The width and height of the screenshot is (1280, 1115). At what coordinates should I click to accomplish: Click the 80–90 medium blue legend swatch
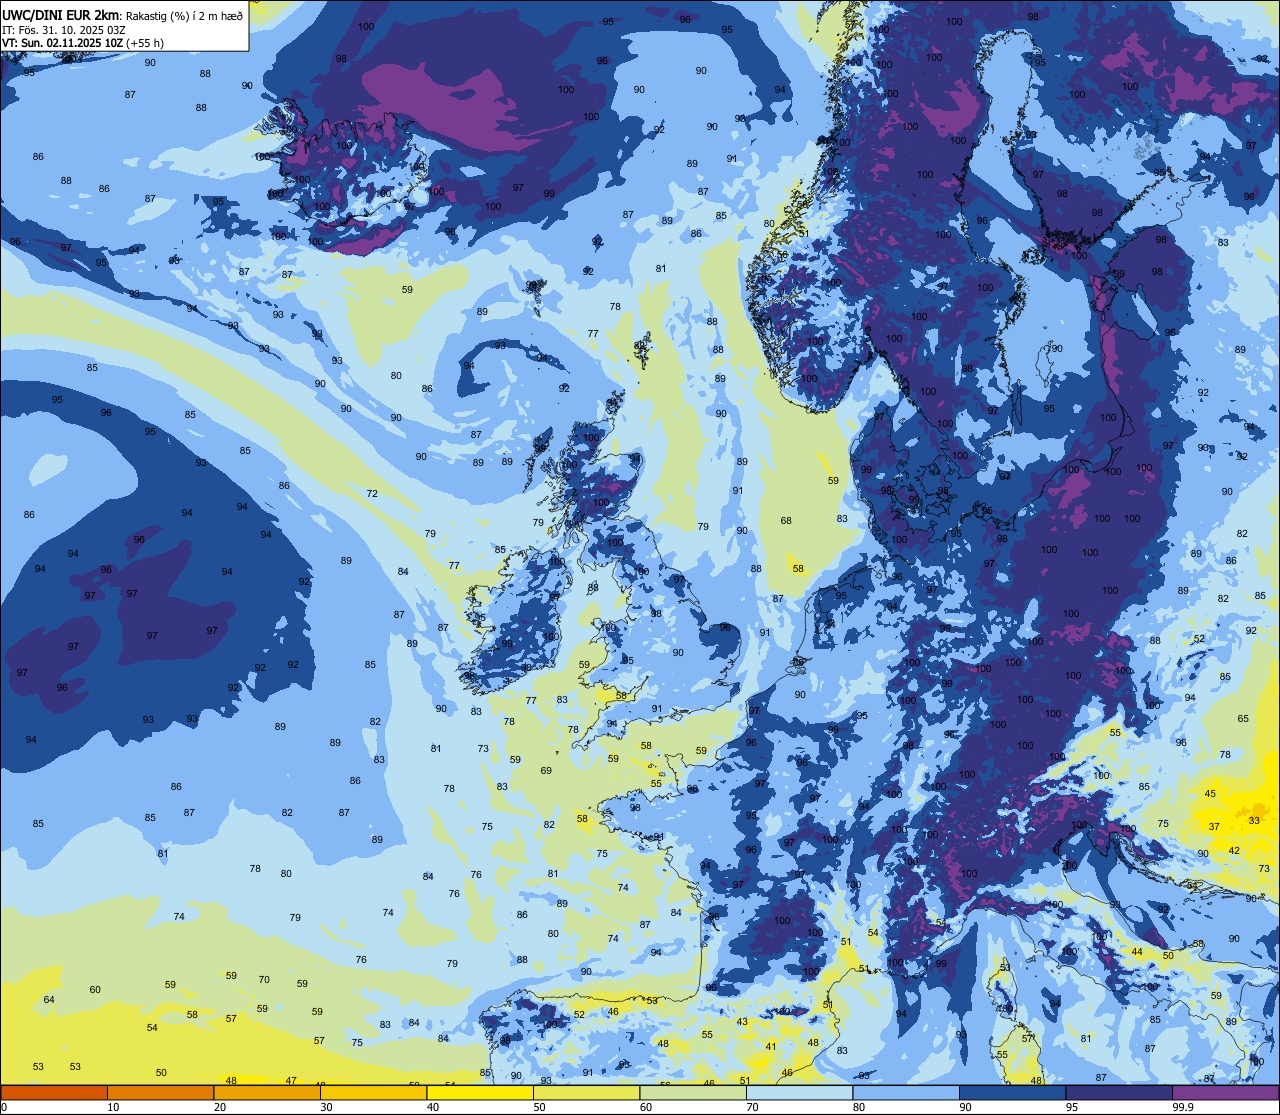[x=906, y=1092]
